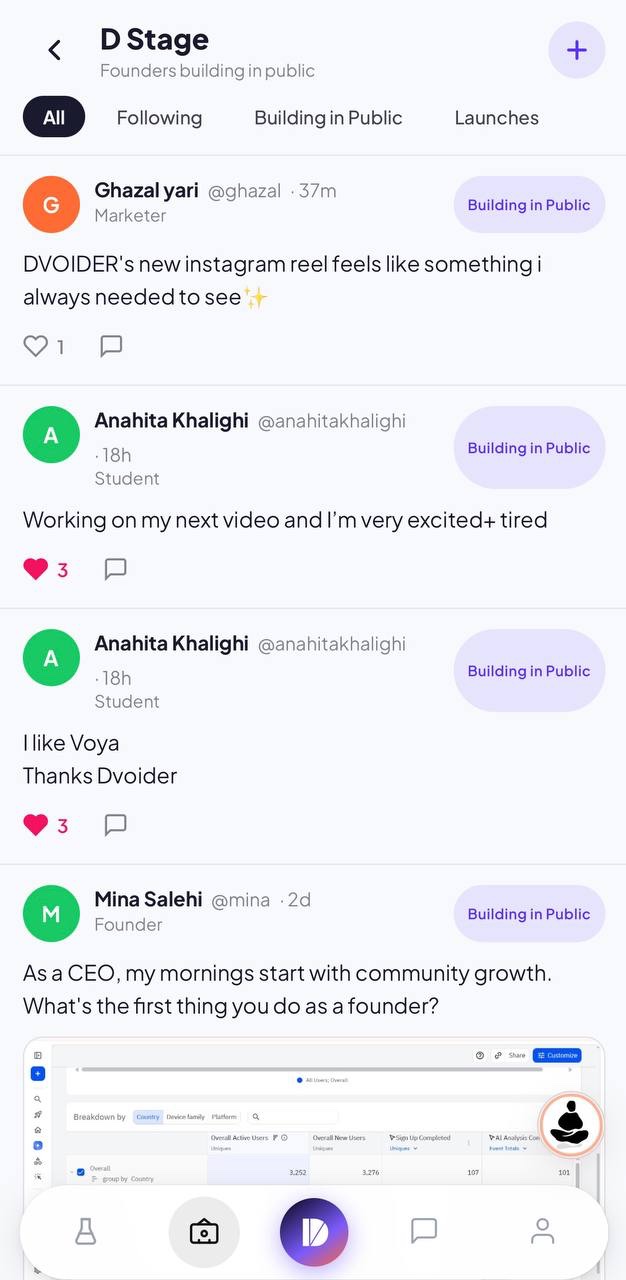The image size is (626, 1280).
Task: Open comments on "Working on my next video" post
Action: pos(115,569)
